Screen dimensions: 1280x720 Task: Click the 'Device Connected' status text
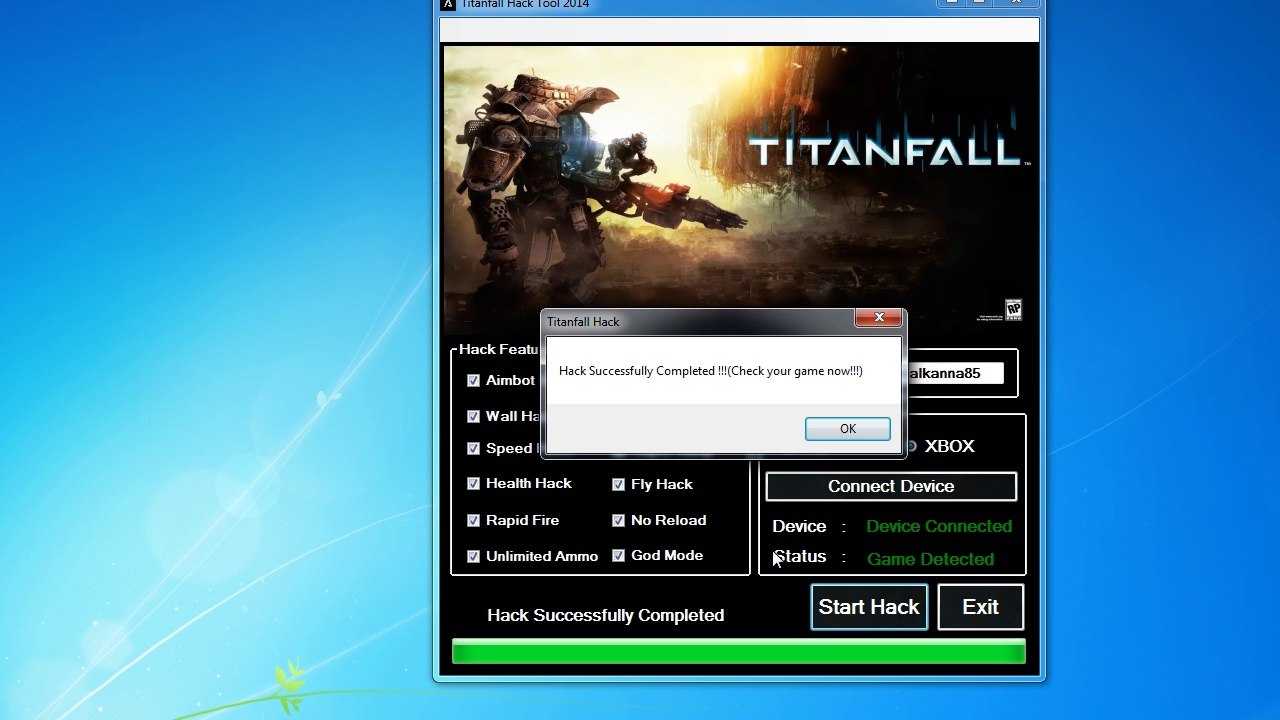pos(939,526)
